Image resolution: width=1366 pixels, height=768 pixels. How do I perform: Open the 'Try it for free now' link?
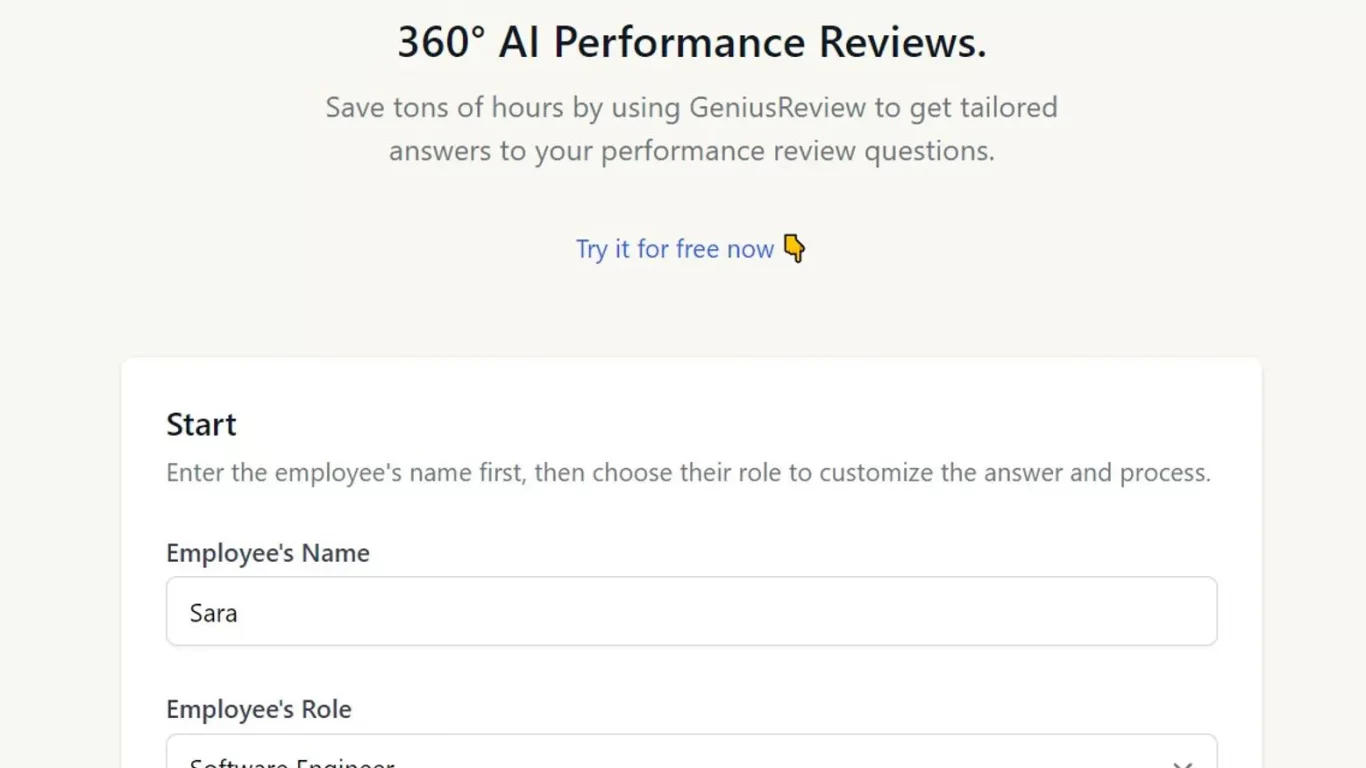pos(675,248)
